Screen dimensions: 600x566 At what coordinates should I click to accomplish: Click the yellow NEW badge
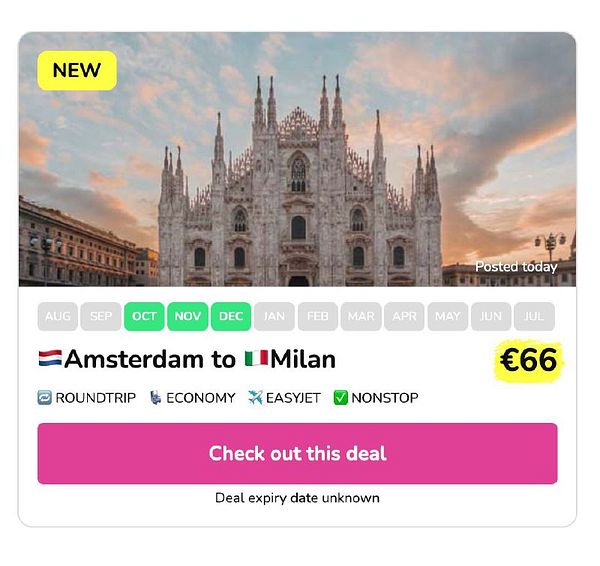77,70
